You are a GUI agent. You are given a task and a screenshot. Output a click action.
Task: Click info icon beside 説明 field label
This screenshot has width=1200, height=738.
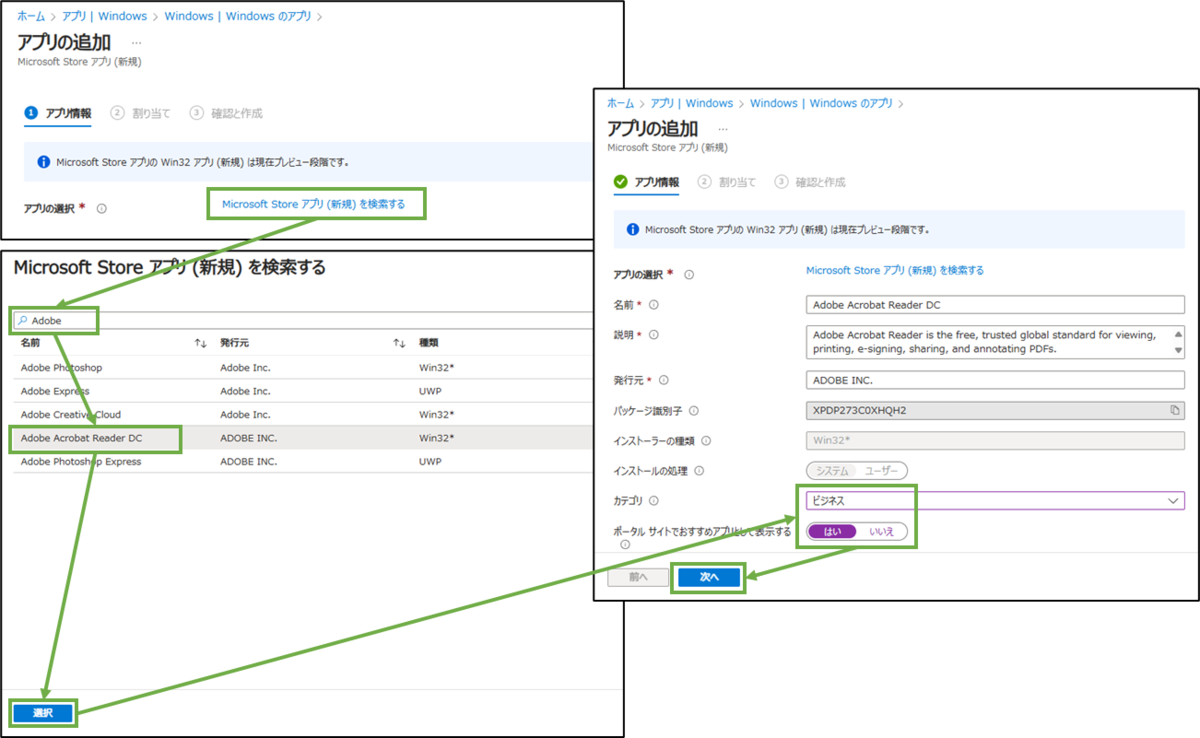click(654, 334)
